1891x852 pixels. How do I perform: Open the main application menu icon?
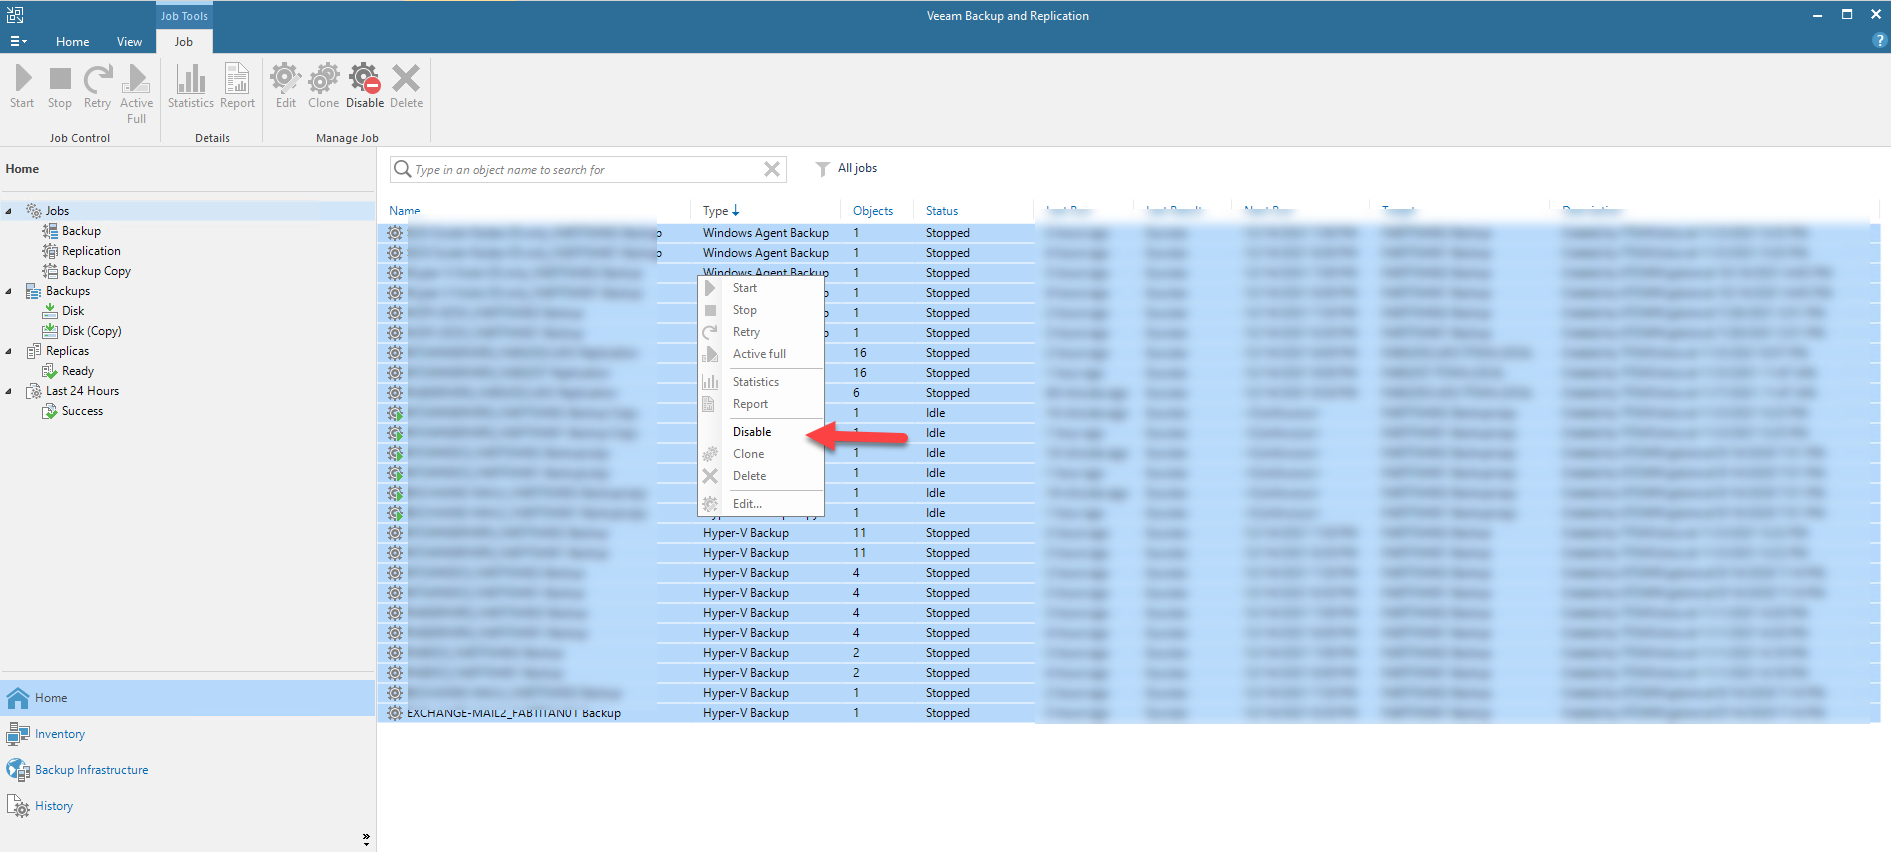point(18,41)
